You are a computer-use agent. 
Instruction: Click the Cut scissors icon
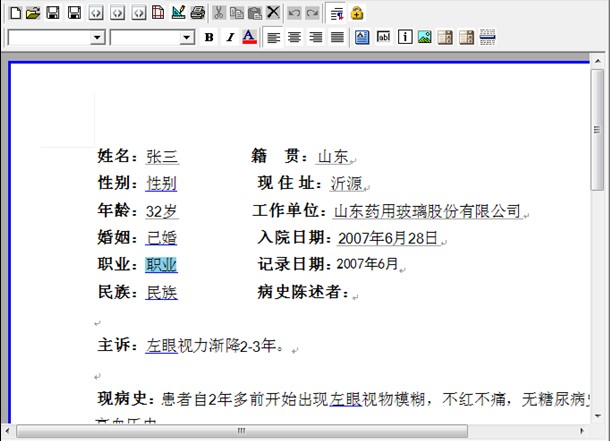pos(219,13)
